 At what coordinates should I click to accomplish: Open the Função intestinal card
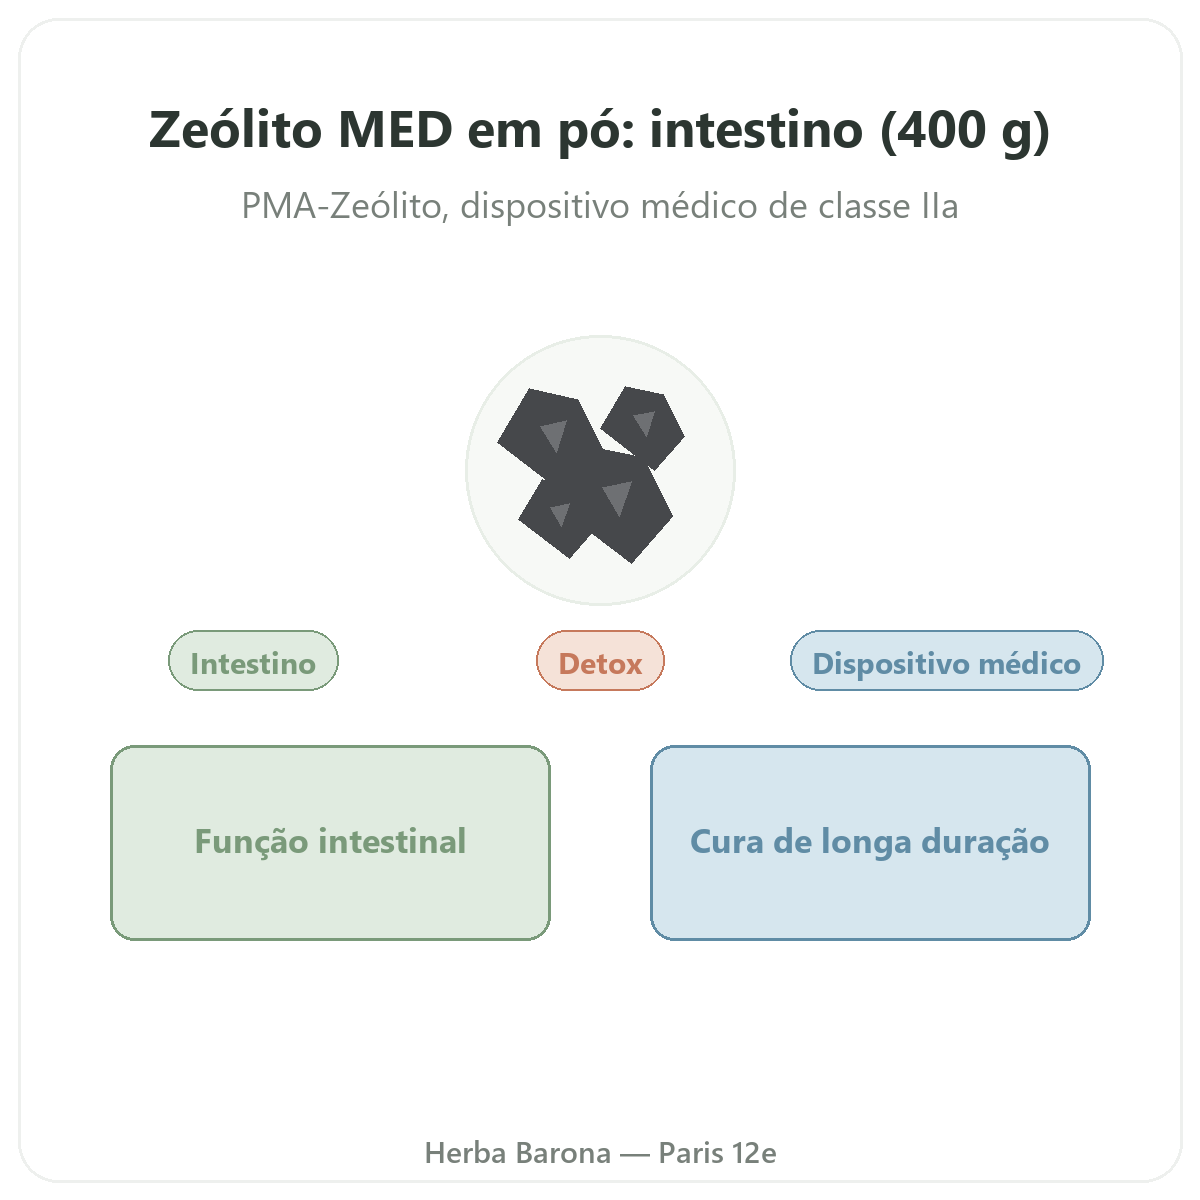point(331,843)
